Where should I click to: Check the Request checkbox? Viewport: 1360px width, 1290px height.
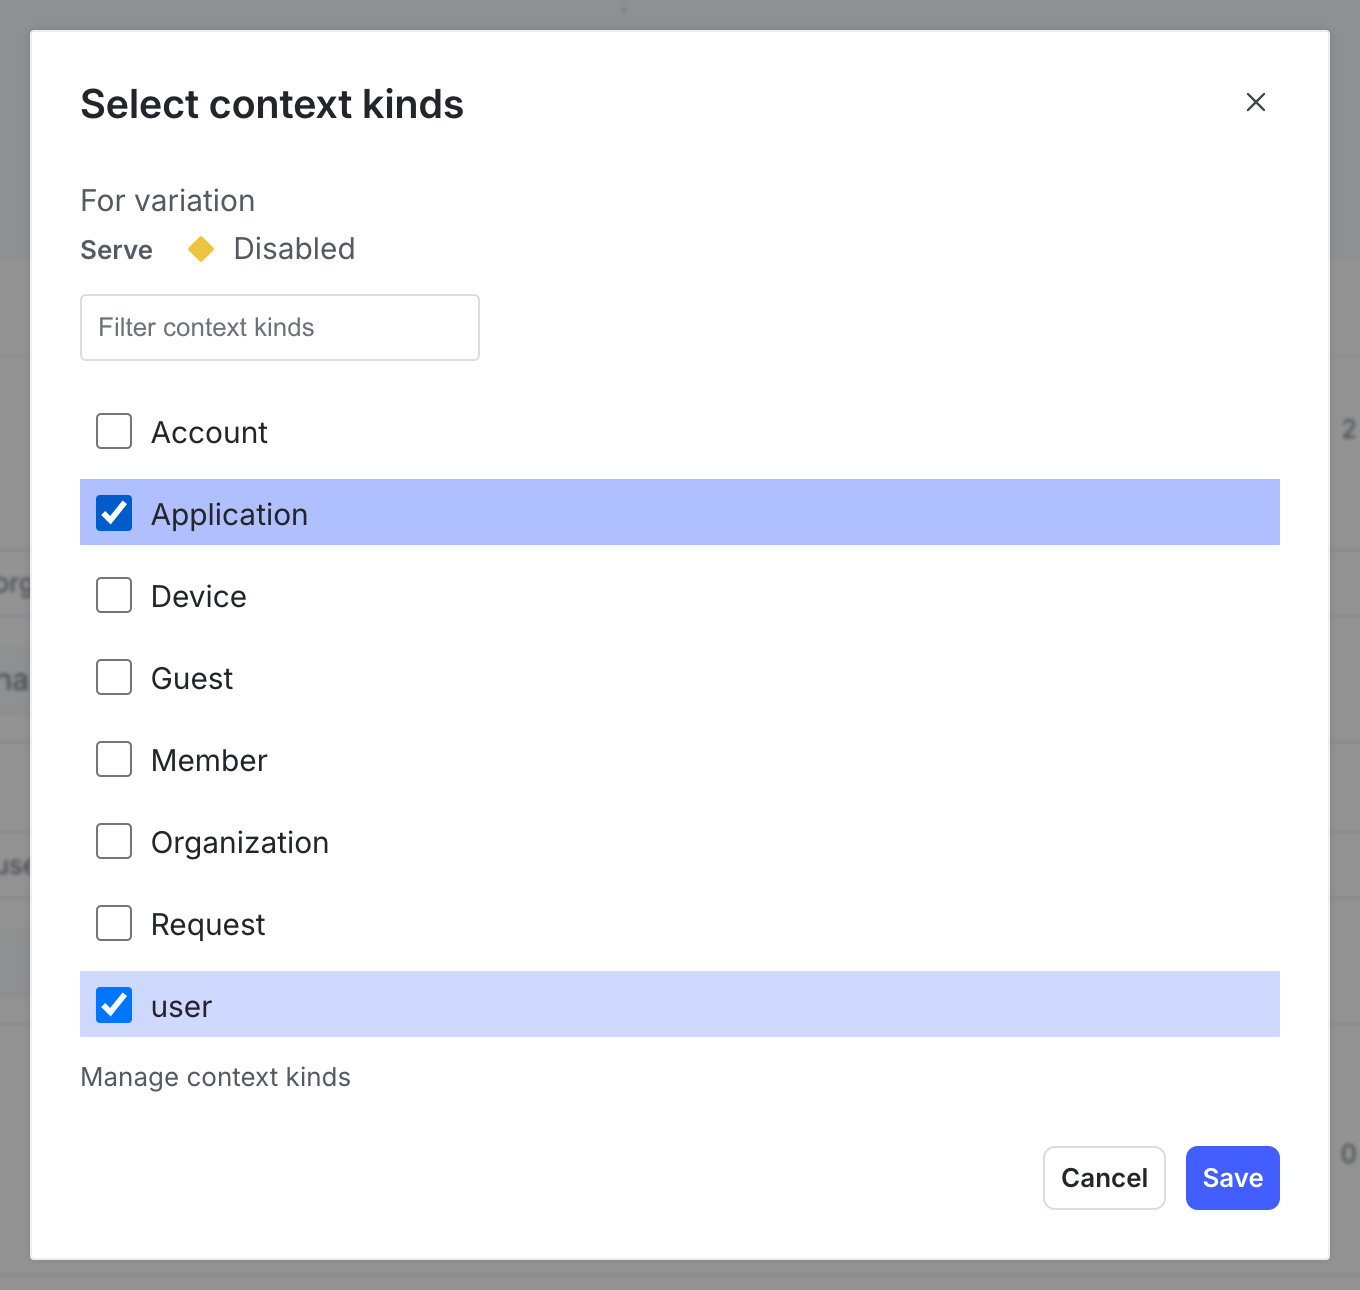pos(113,923)
